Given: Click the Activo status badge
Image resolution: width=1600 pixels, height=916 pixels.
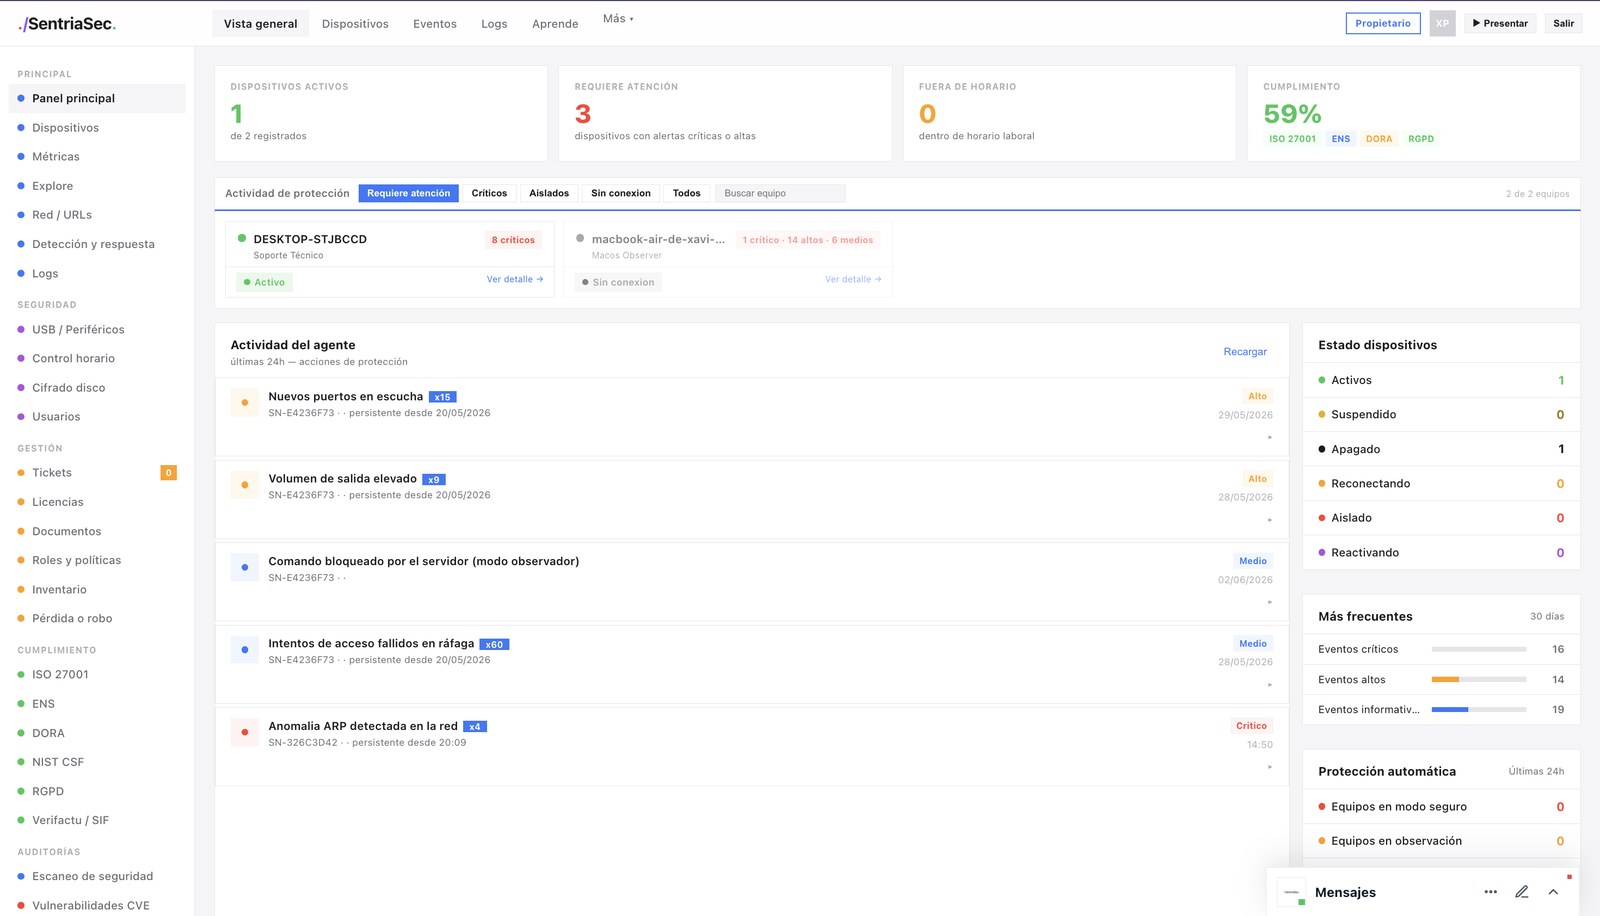Looking at the screenshot, I should (265, 282).
